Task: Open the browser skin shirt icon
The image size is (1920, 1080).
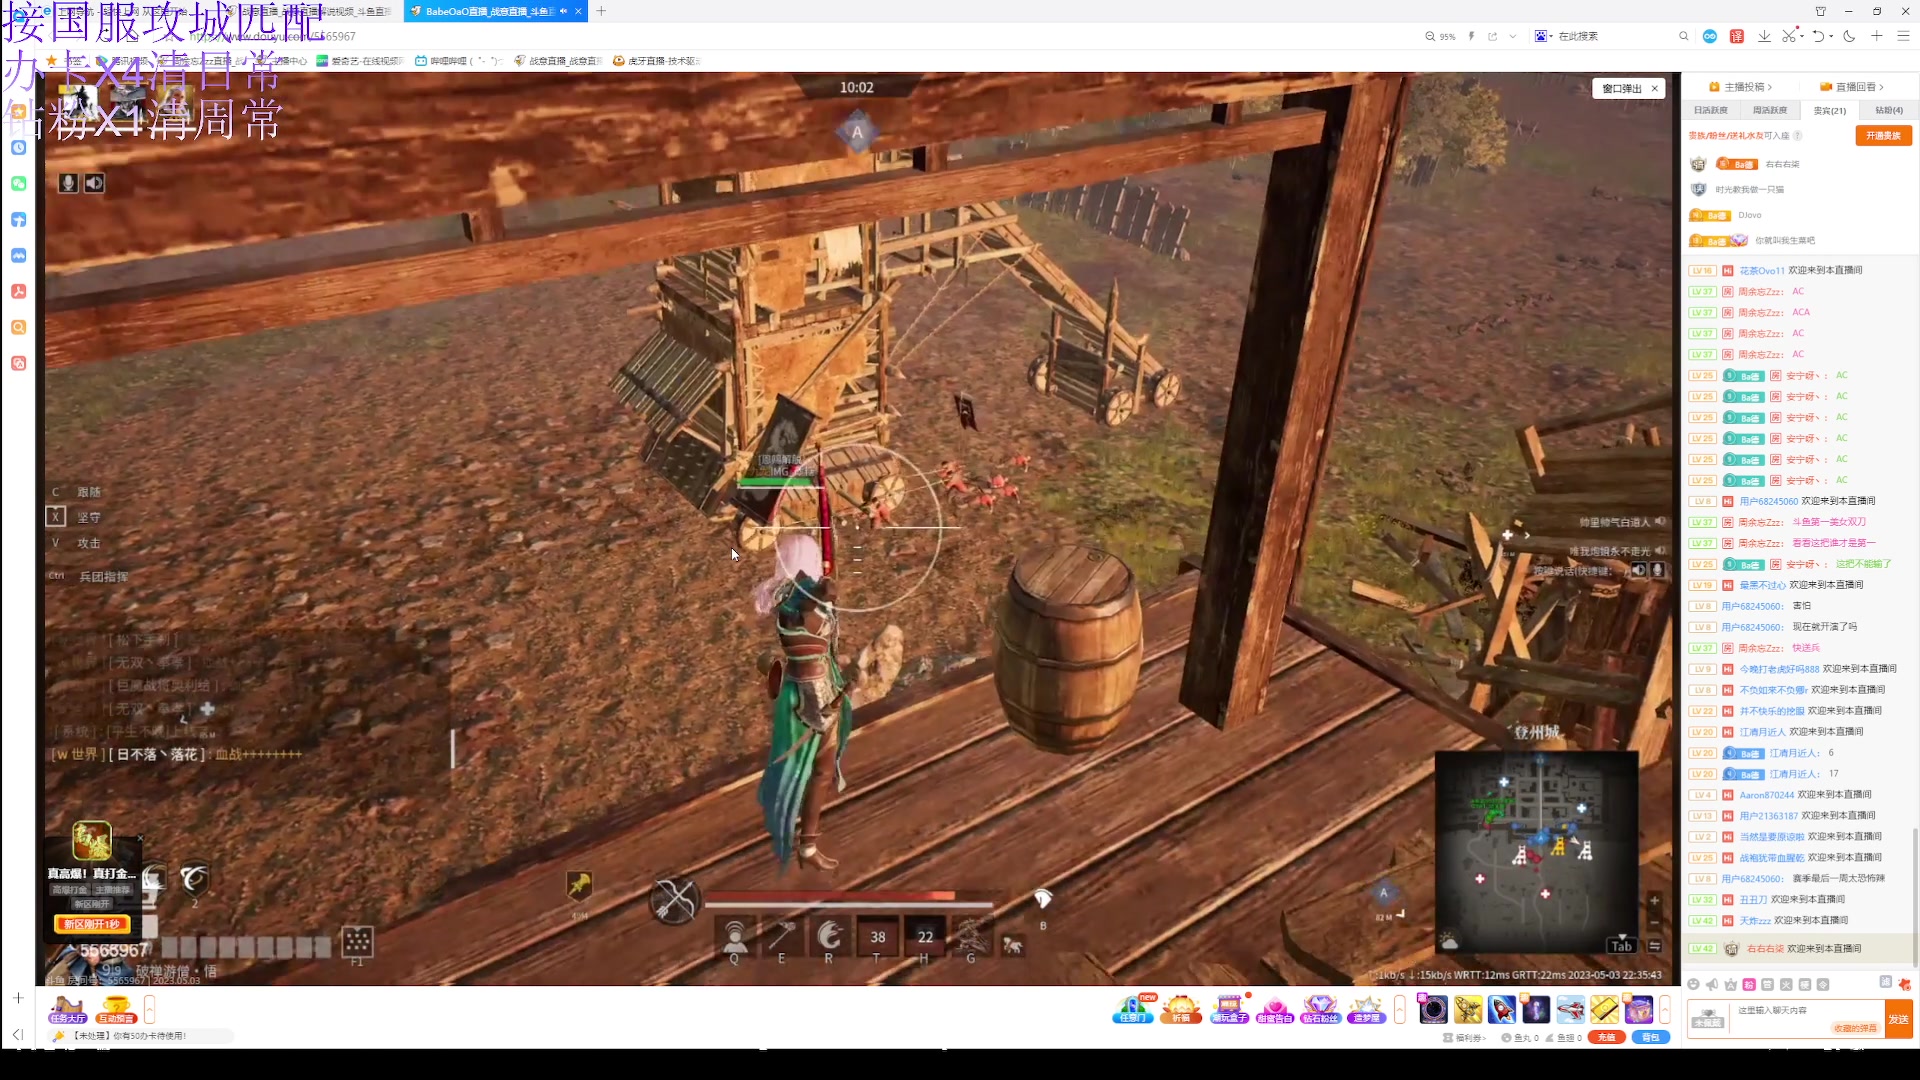Action: (1820, 11)
